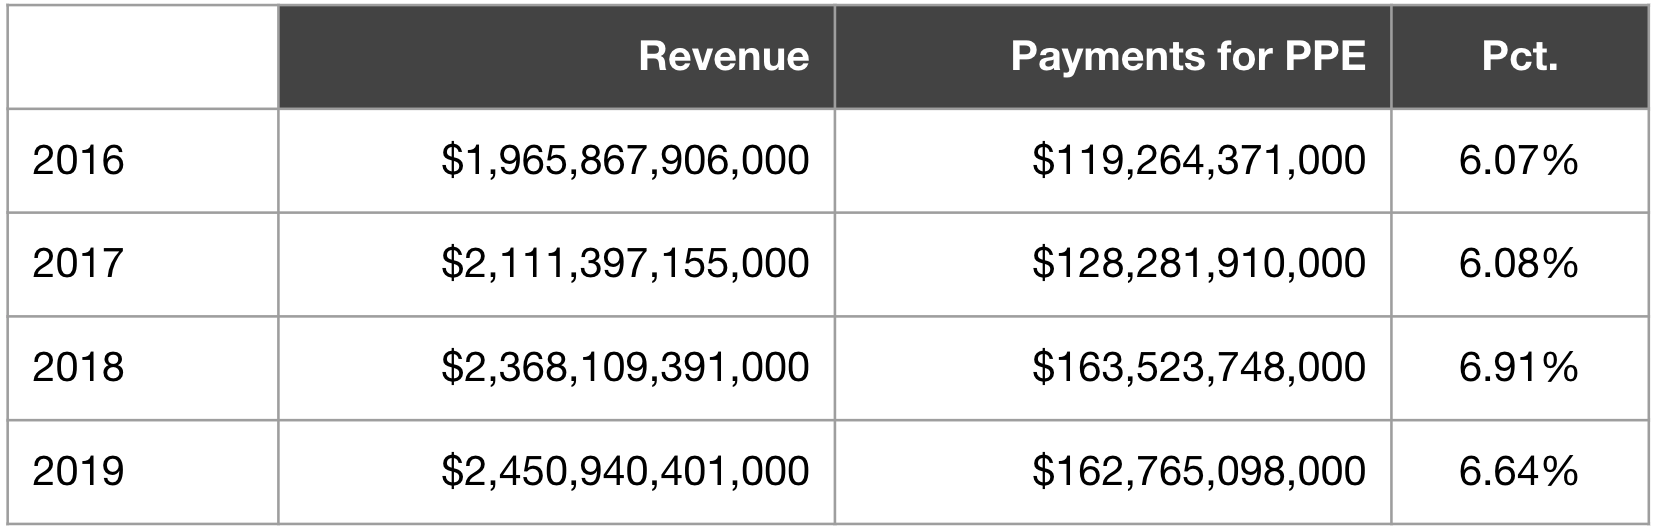Click the 2019 row label

pos(78,471)
